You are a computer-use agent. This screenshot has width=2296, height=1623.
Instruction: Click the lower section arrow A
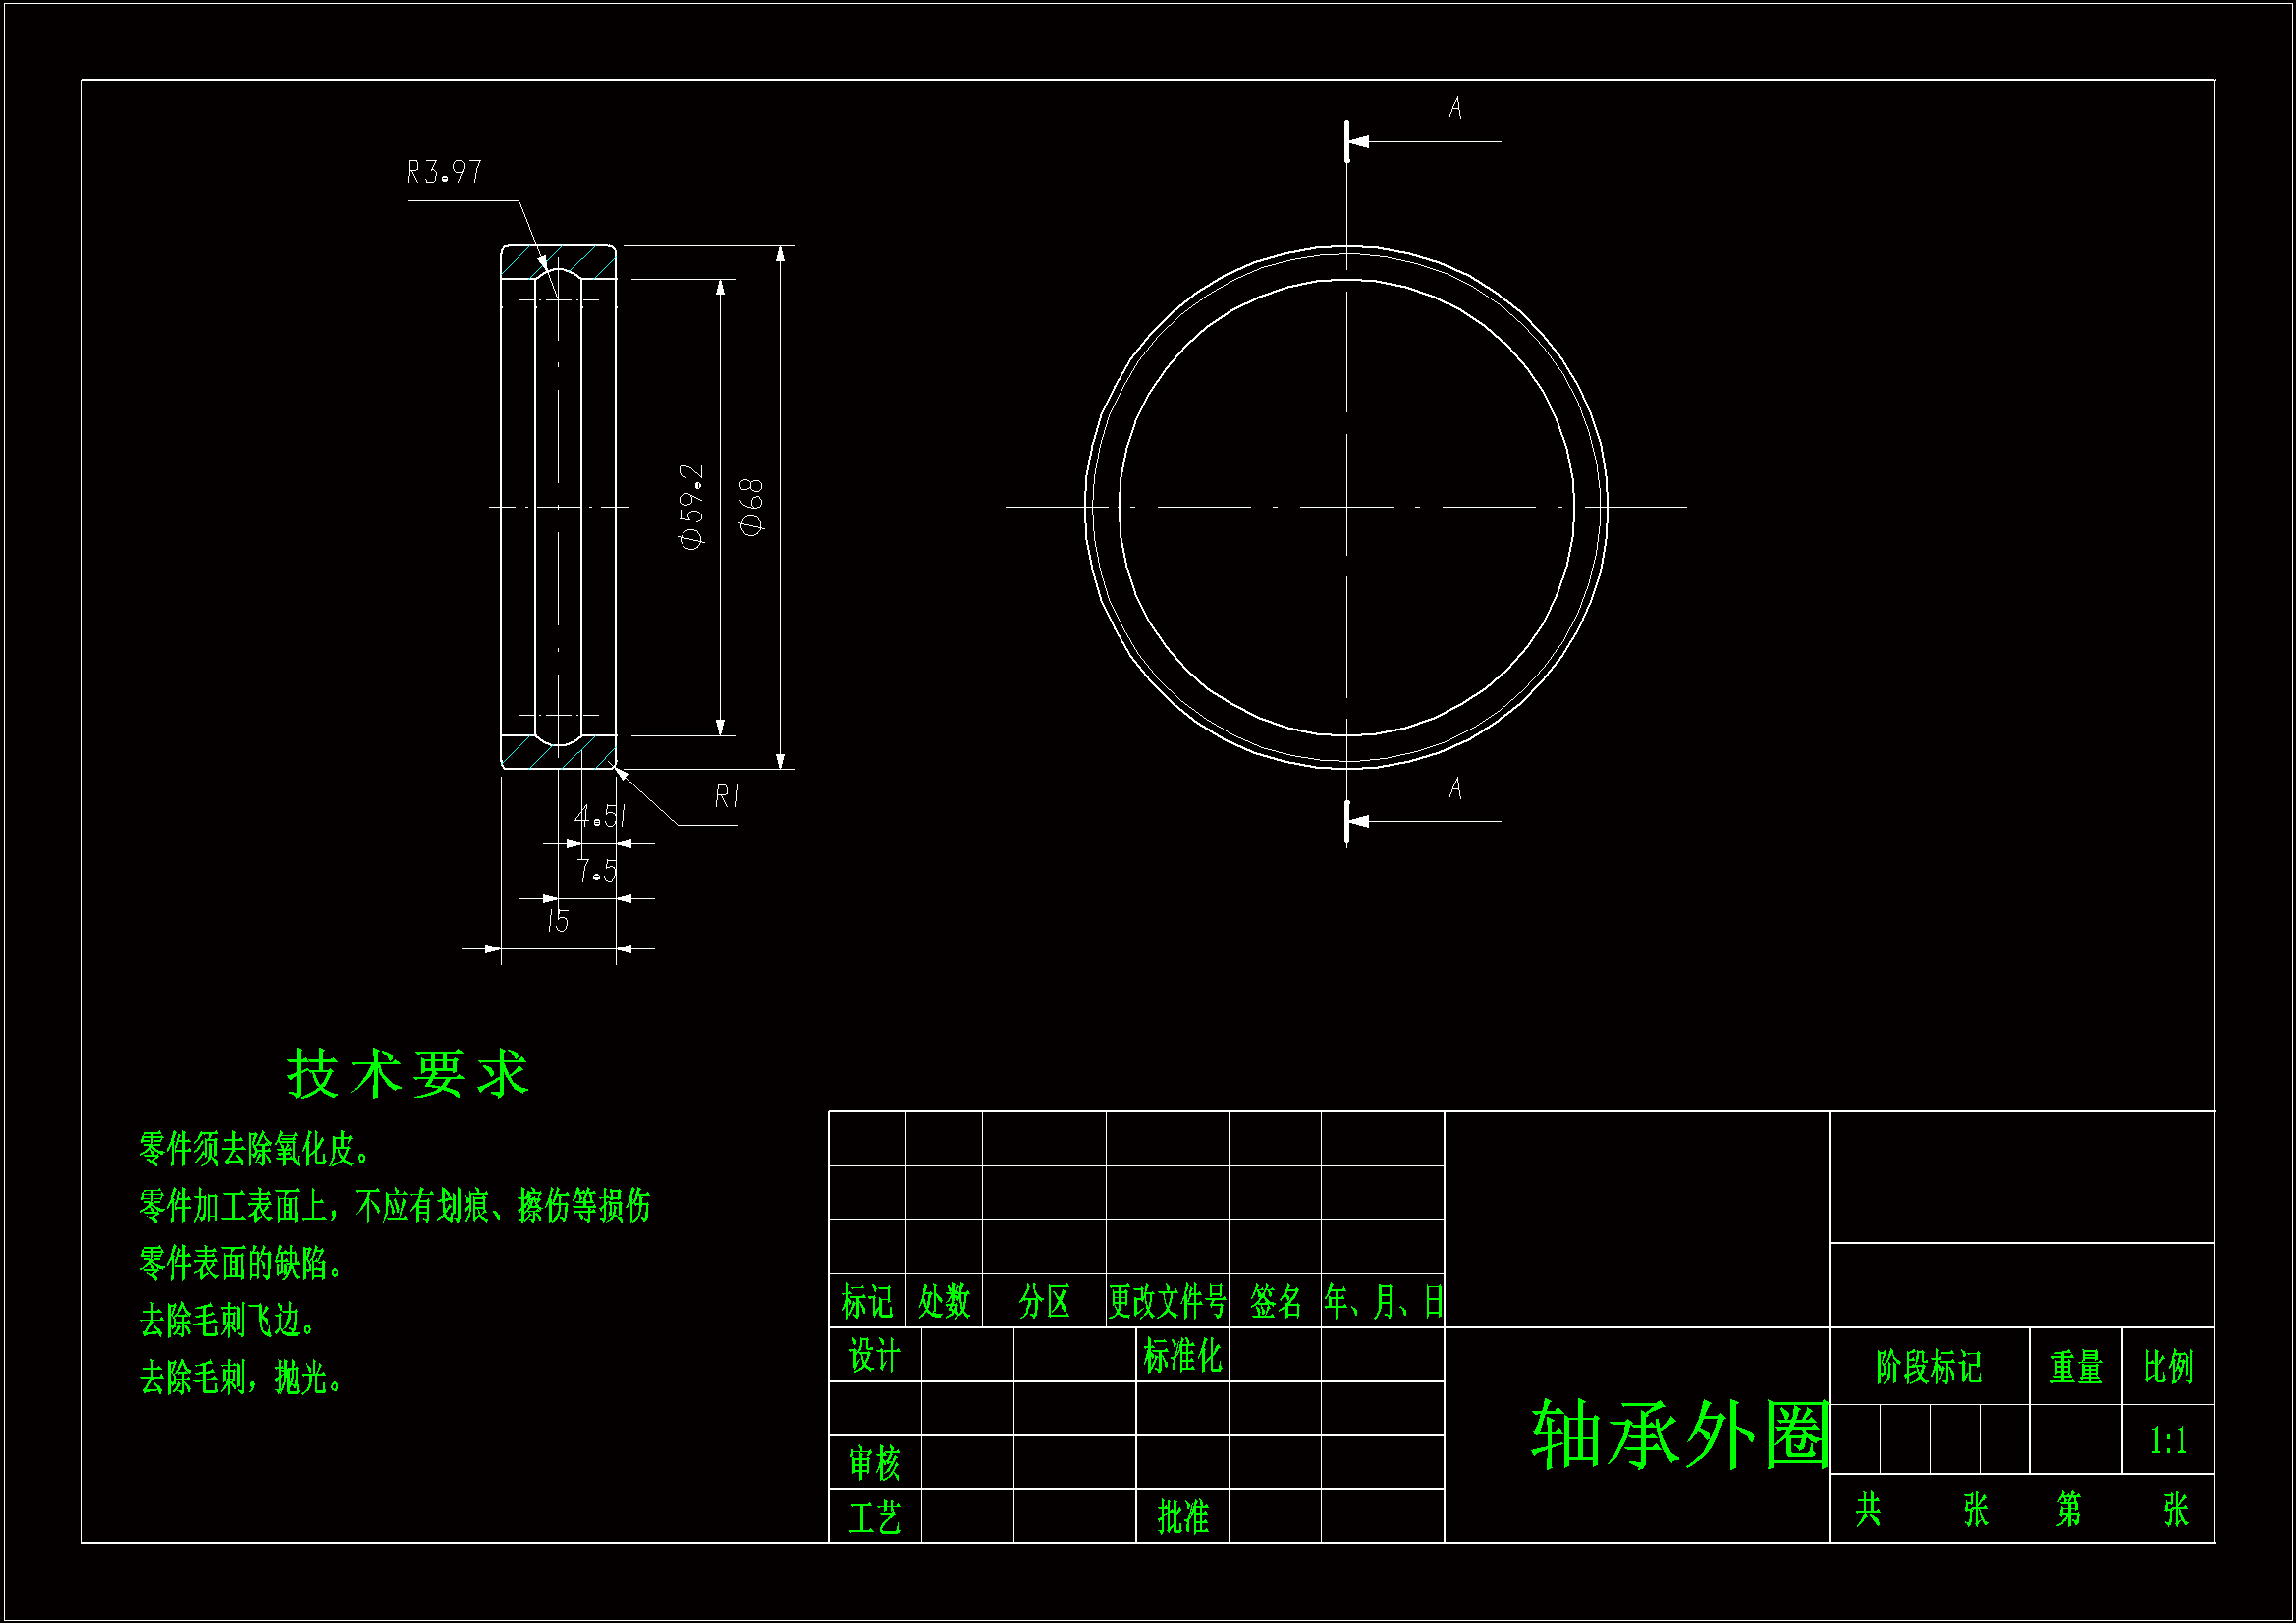[1455, 789]
